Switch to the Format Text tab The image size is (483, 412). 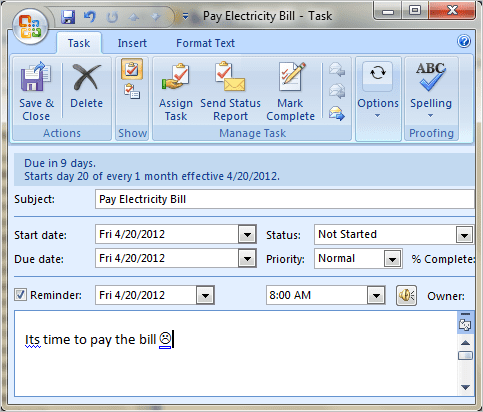pyautogui.click(x=205, y=43)
